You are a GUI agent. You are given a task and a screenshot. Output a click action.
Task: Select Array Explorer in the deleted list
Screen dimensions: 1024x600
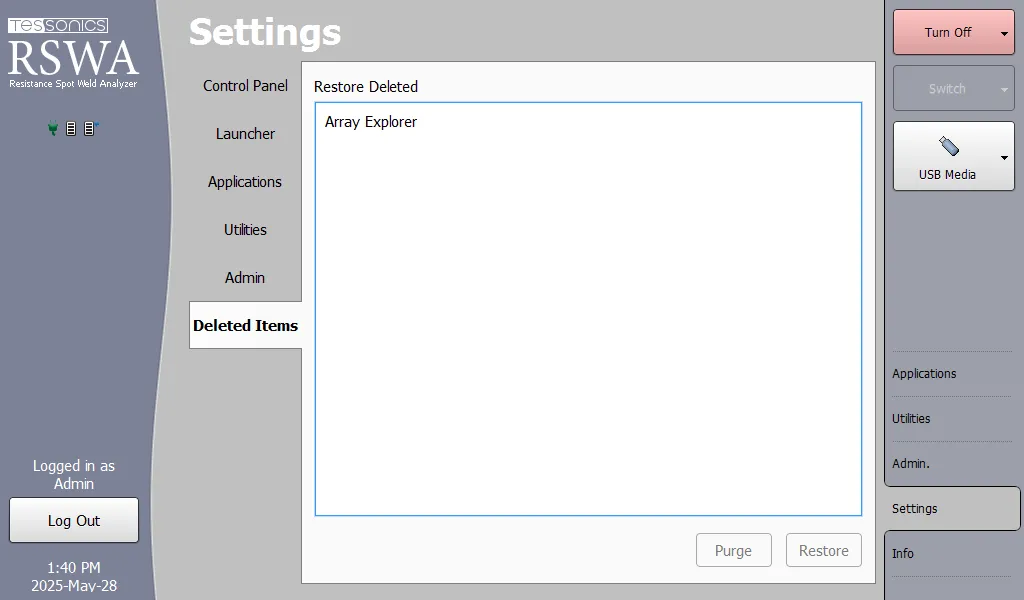point(371,122)
